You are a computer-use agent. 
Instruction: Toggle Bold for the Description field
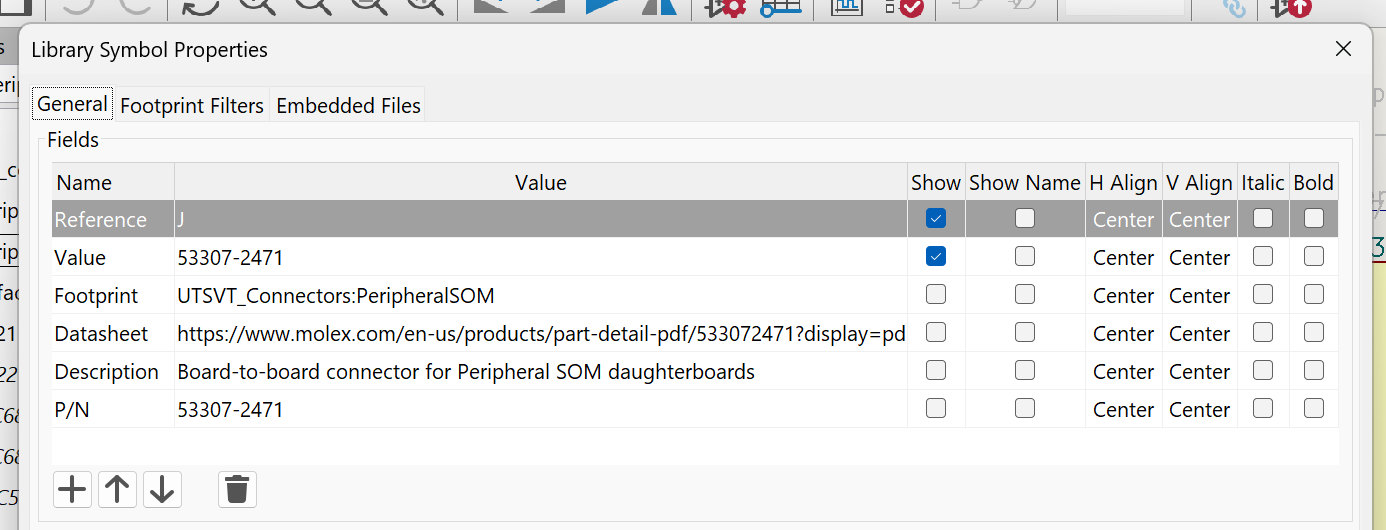[x=1313, y=370]
